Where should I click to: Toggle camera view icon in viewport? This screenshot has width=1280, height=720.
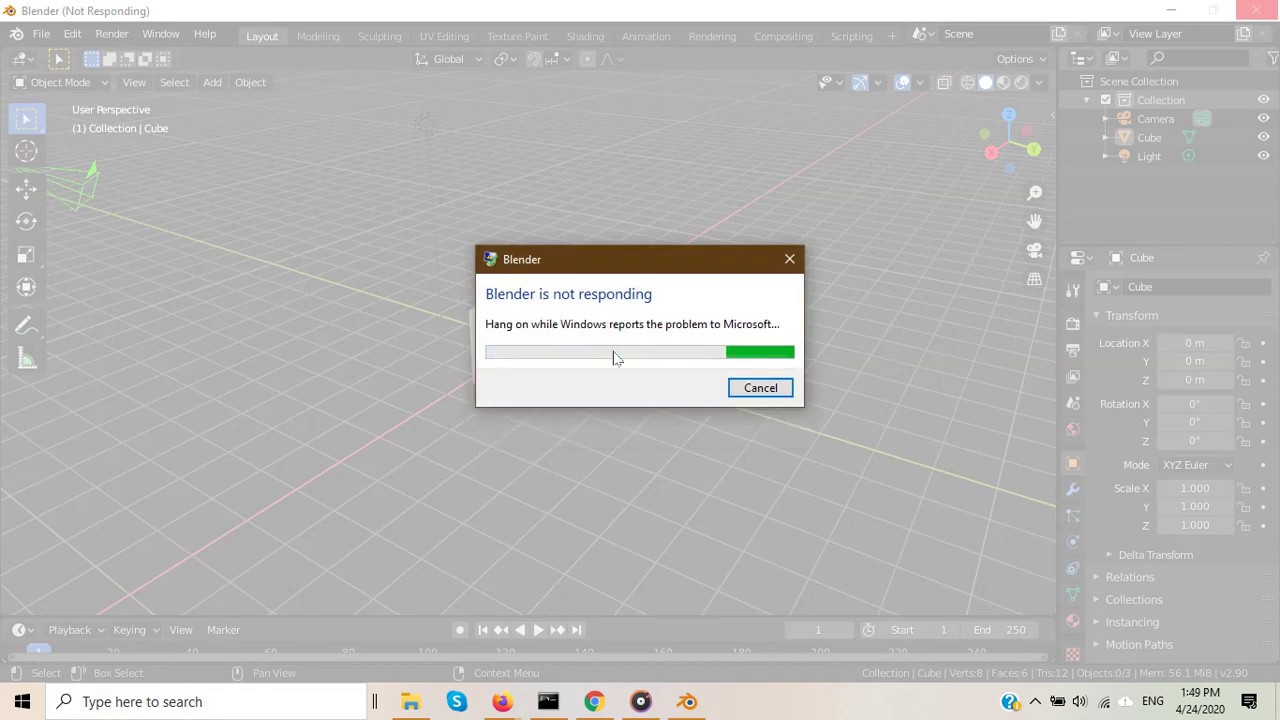click(1034, 250)
